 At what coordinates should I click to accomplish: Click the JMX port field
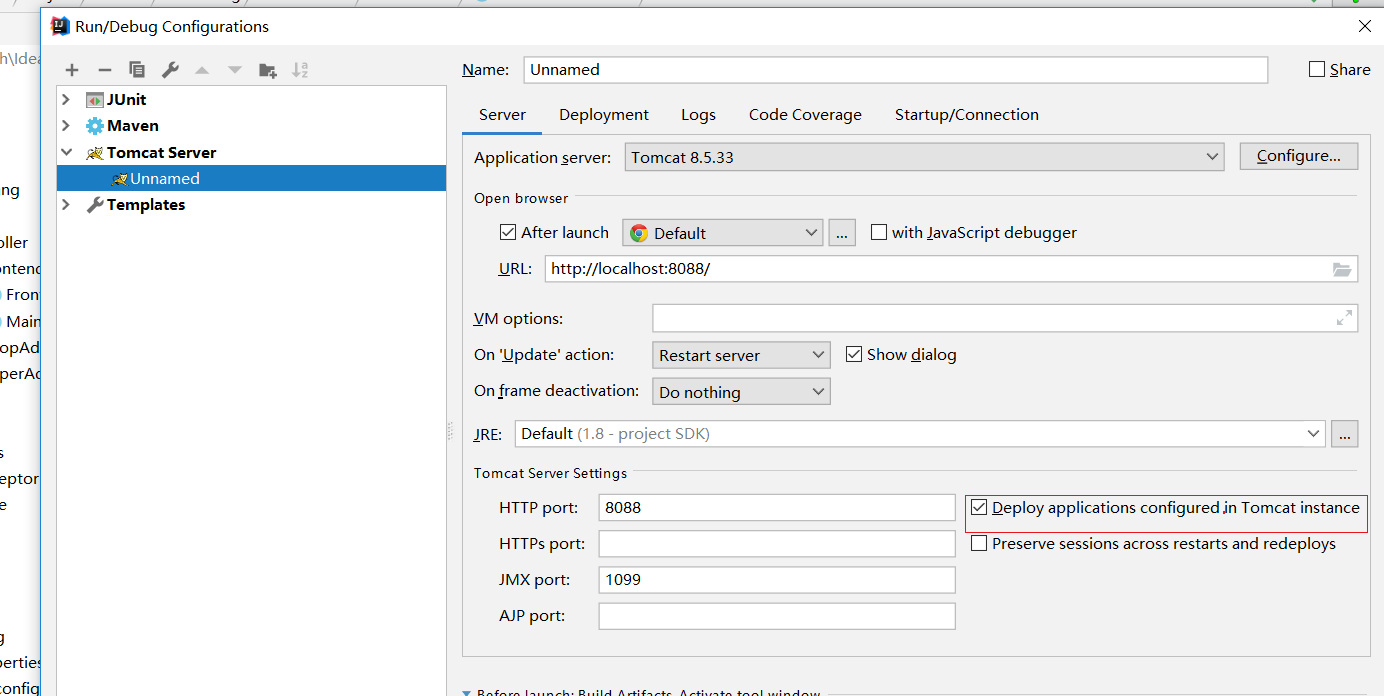[x=777, y=579]
